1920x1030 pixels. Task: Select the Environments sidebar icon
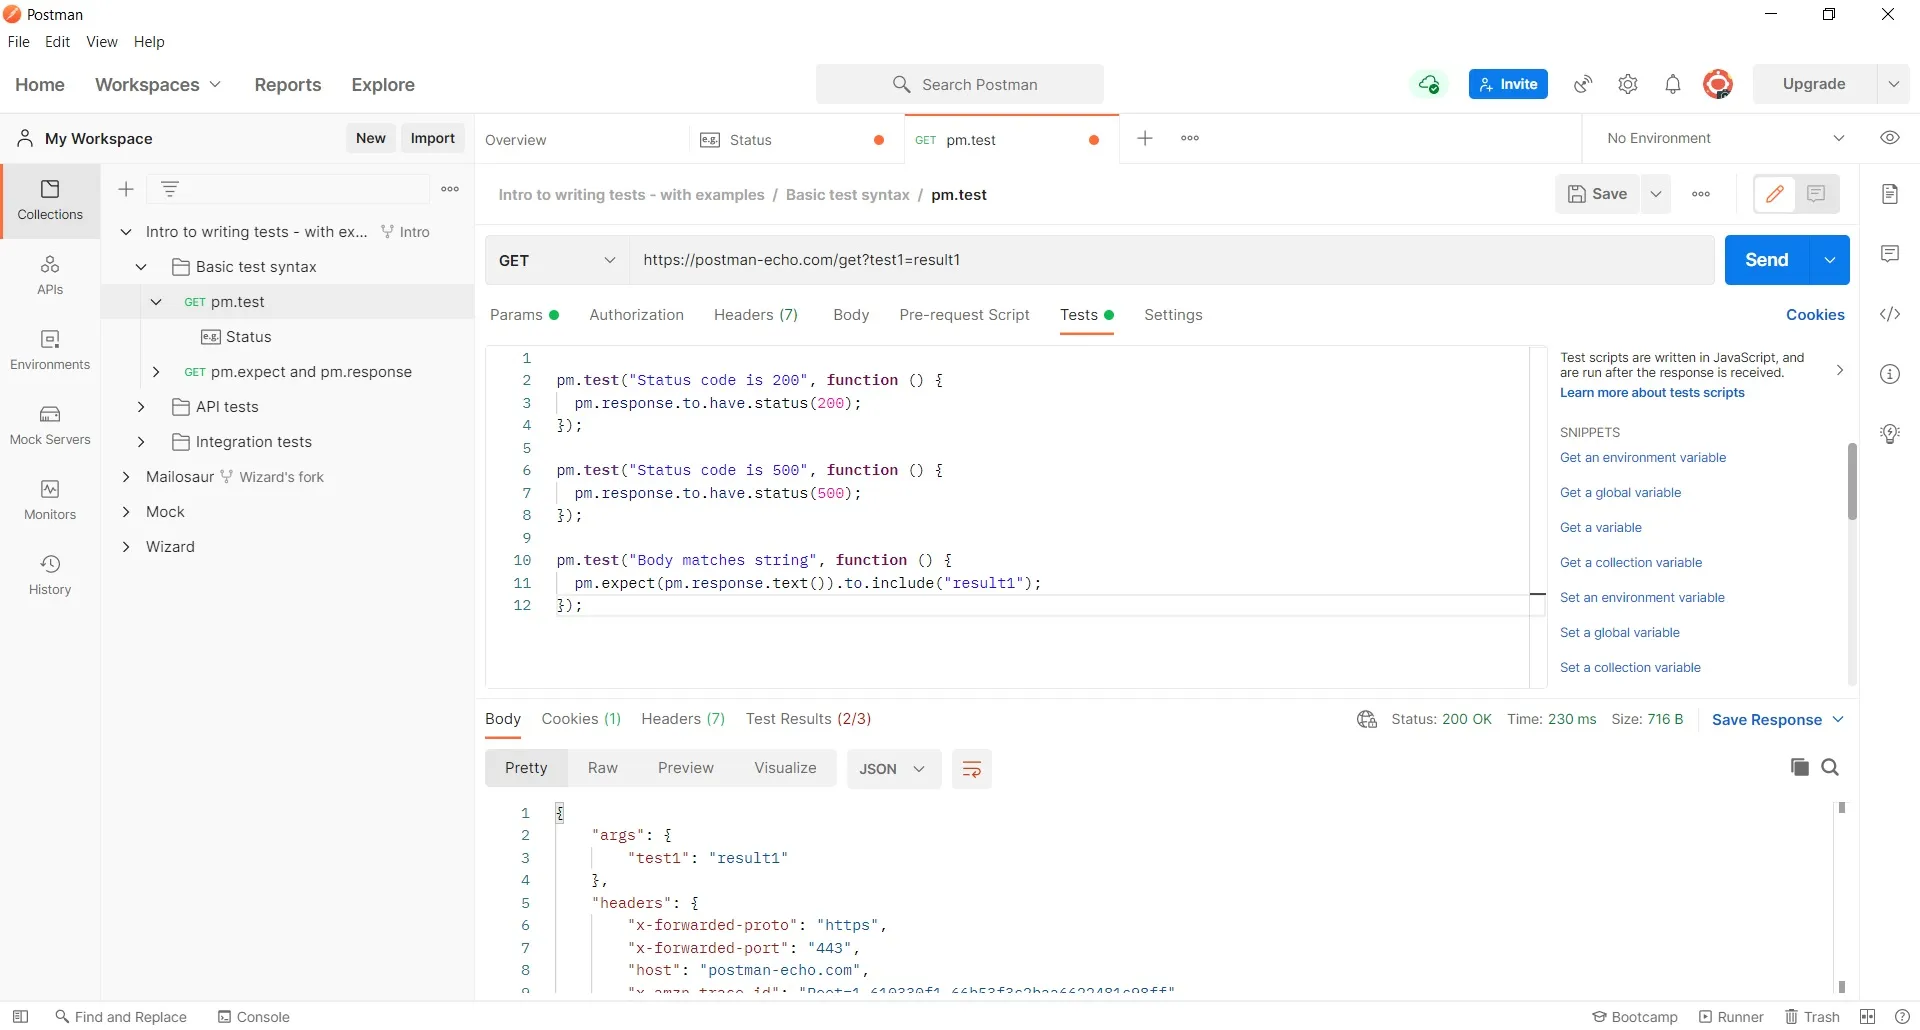tap(50, 350)
